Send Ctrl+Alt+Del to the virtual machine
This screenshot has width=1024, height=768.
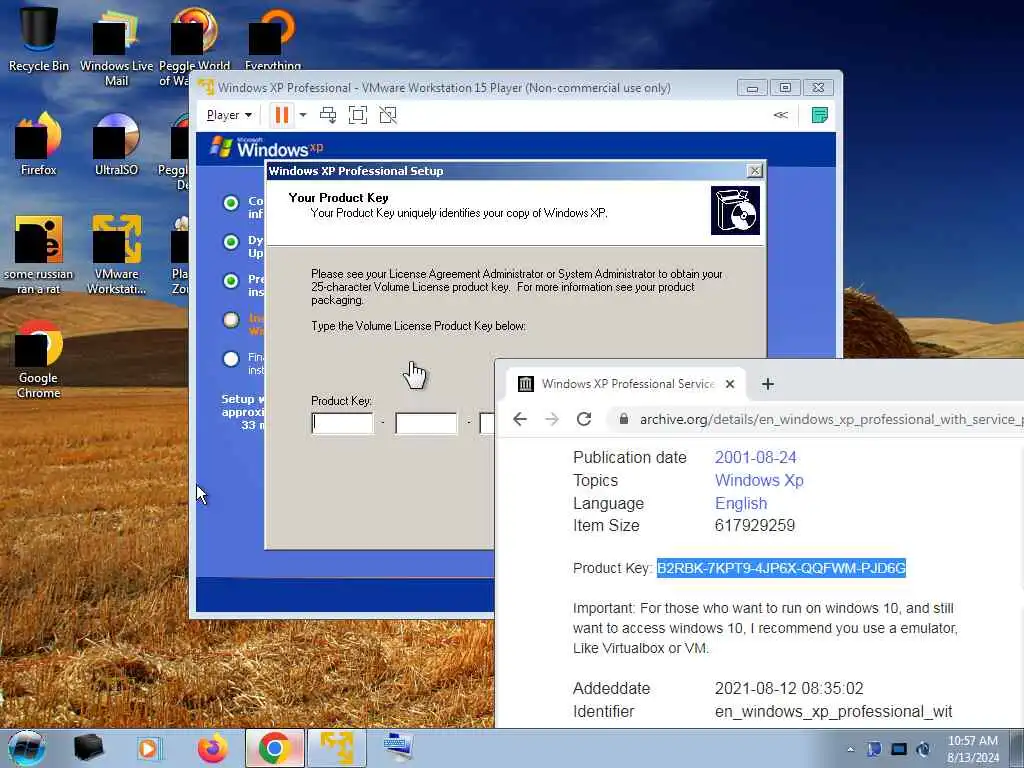click(x=328, y=116)
